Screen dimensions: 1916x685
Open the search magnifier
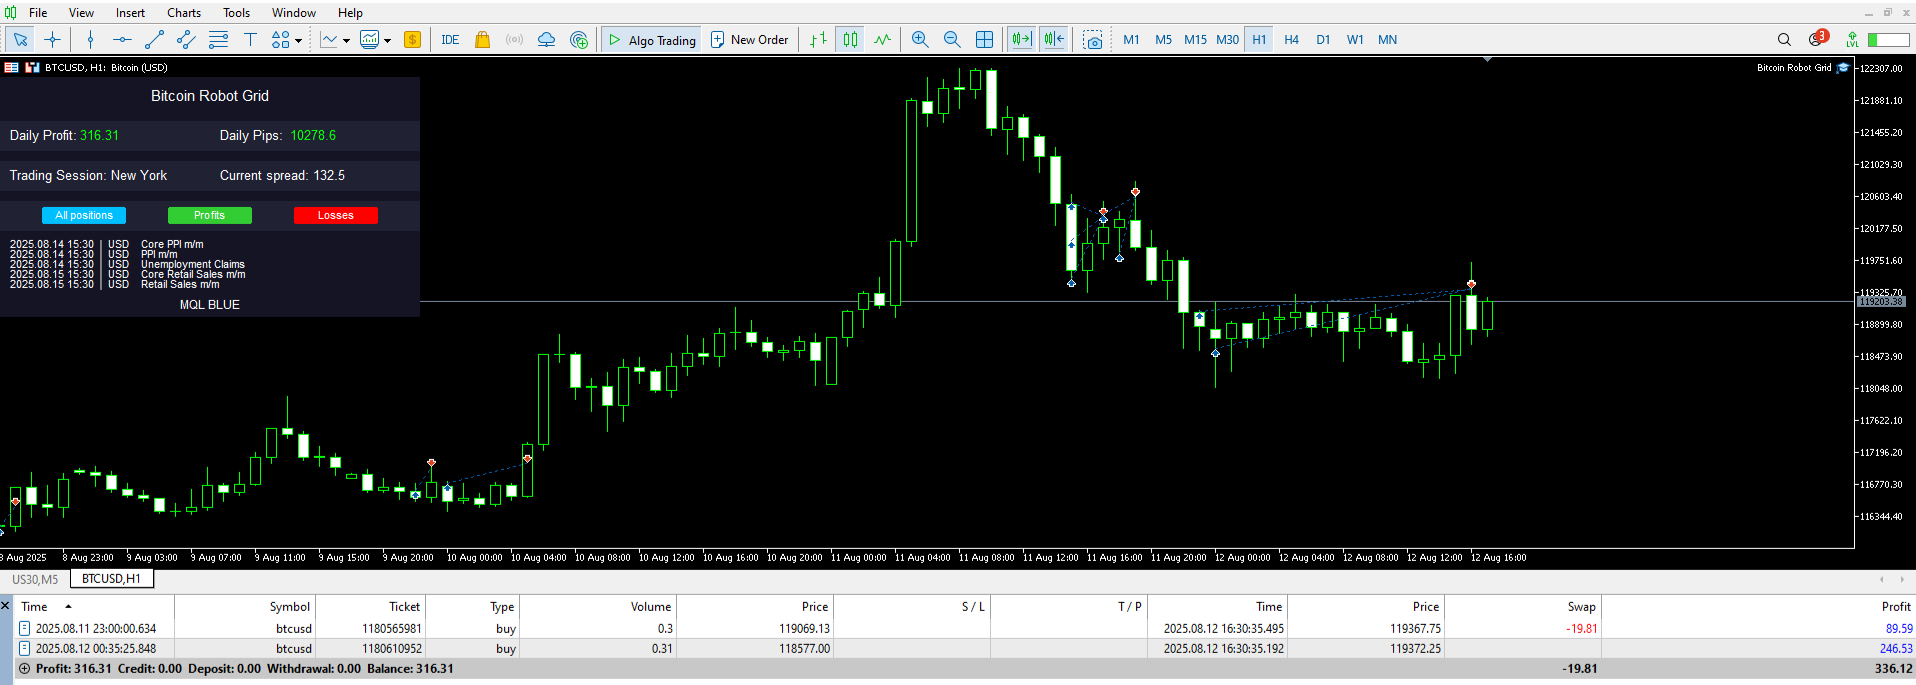coord(1784,40)
